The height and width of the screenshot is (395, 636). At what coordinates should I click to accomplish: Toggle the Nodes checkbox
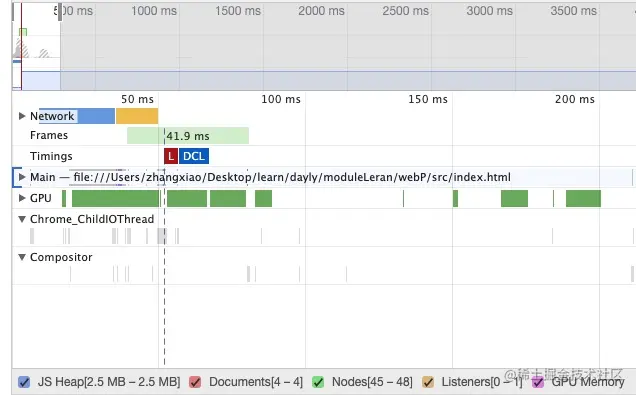tap(318, 382)
